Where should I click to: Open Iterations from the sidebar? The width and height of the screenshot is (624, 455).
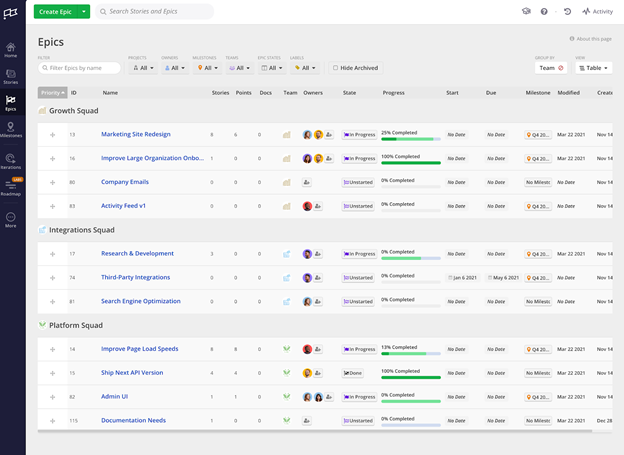(x=11, y=161)
